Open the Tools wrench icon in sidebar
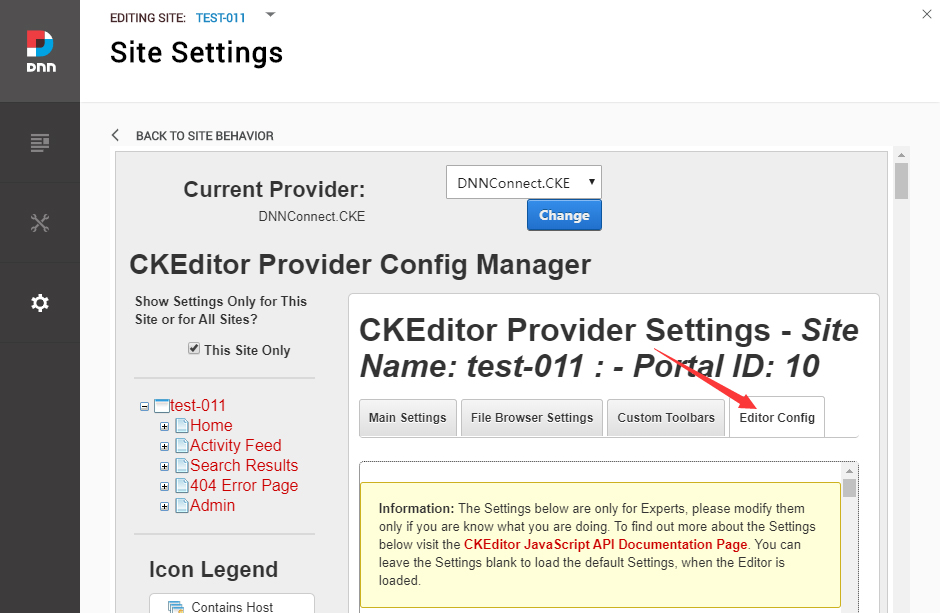The height and width of the screenshot is (613, 940). click(x=40, y=223)
